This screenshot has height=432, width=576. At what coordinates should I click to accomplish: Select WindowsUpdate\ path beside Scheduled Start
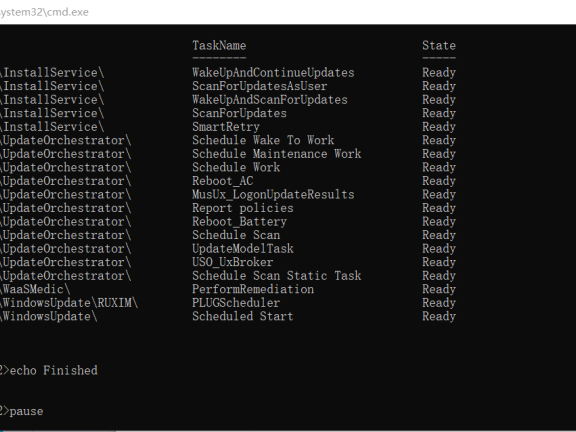(48, 316)
